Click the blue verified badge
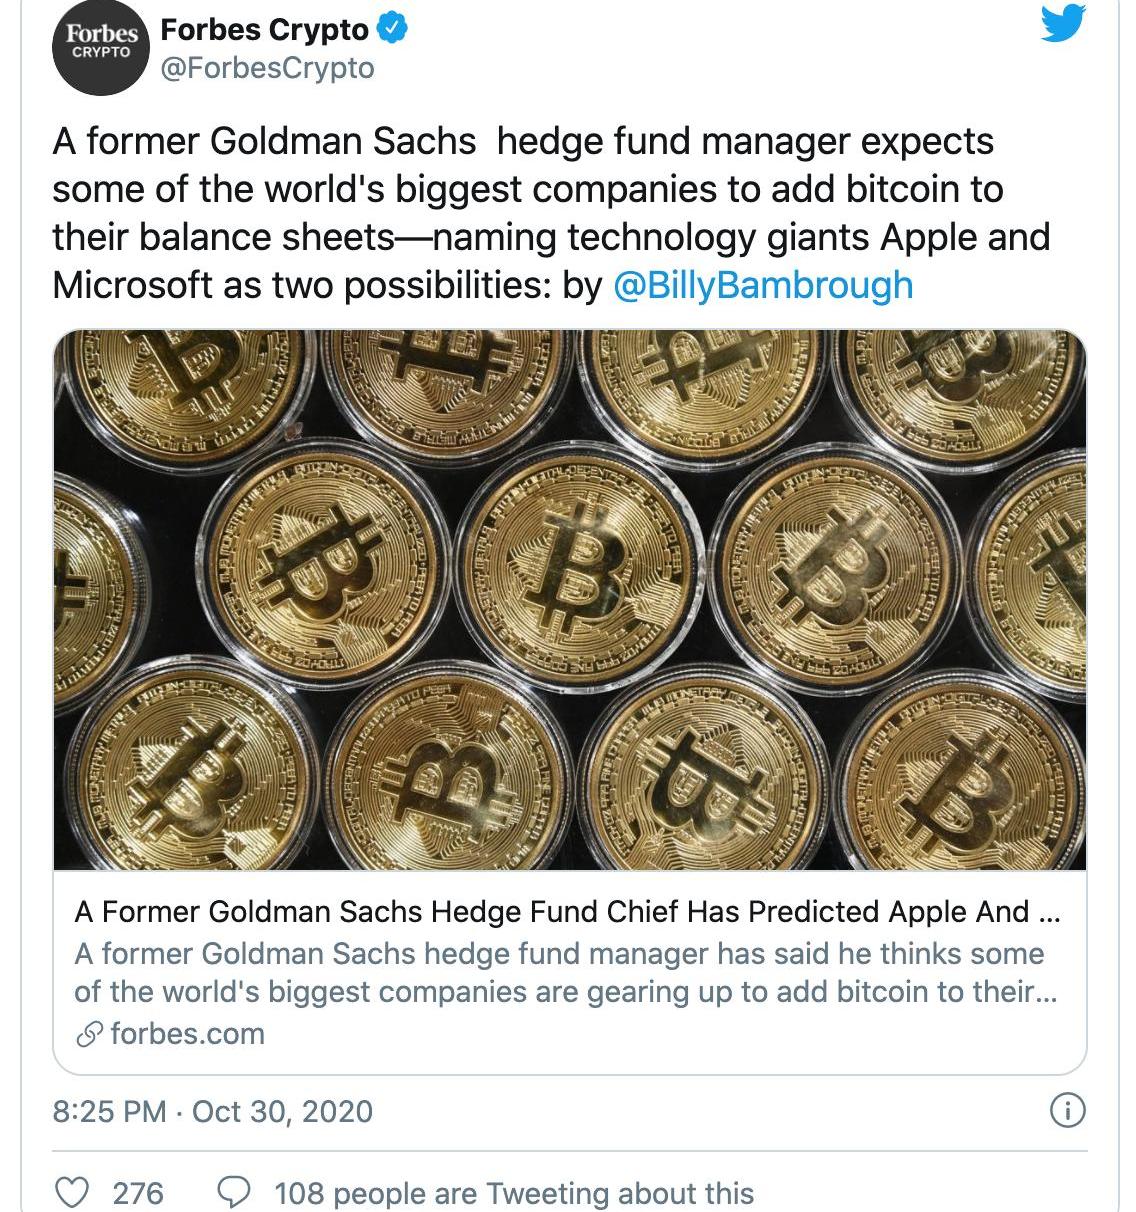Image resolution: width=1136 pixels, height=1212 pixels. pyautogui.click(x=391, y=31)
